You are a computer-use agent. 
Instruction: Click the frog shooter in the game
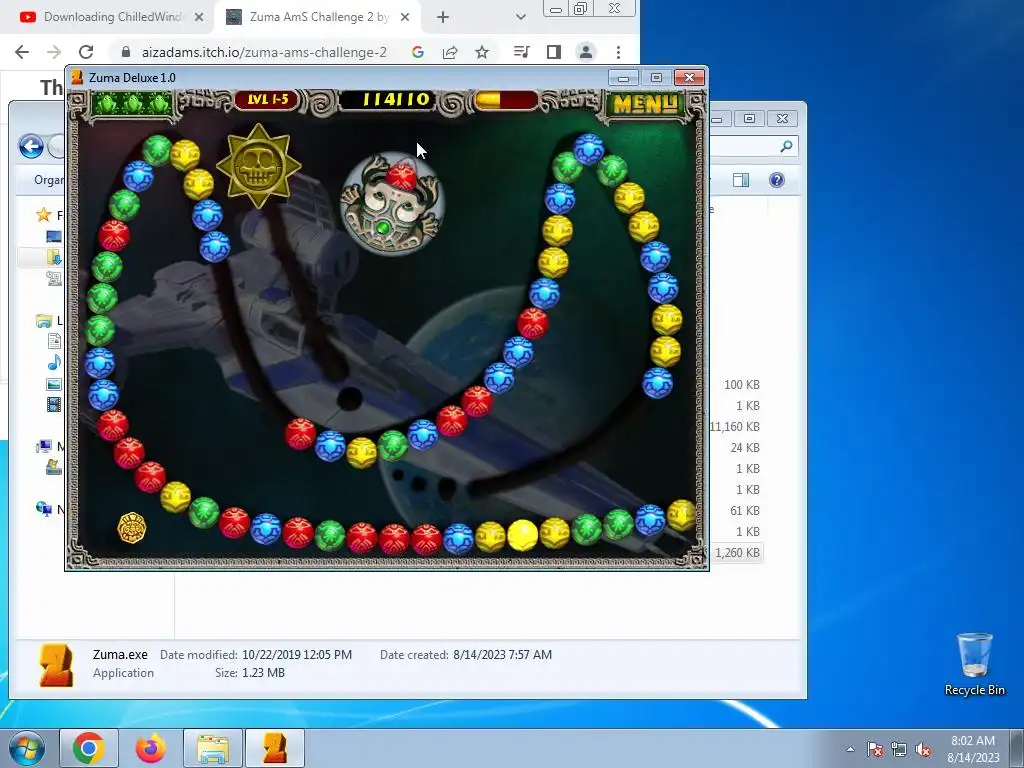click(x=391, y=204)
